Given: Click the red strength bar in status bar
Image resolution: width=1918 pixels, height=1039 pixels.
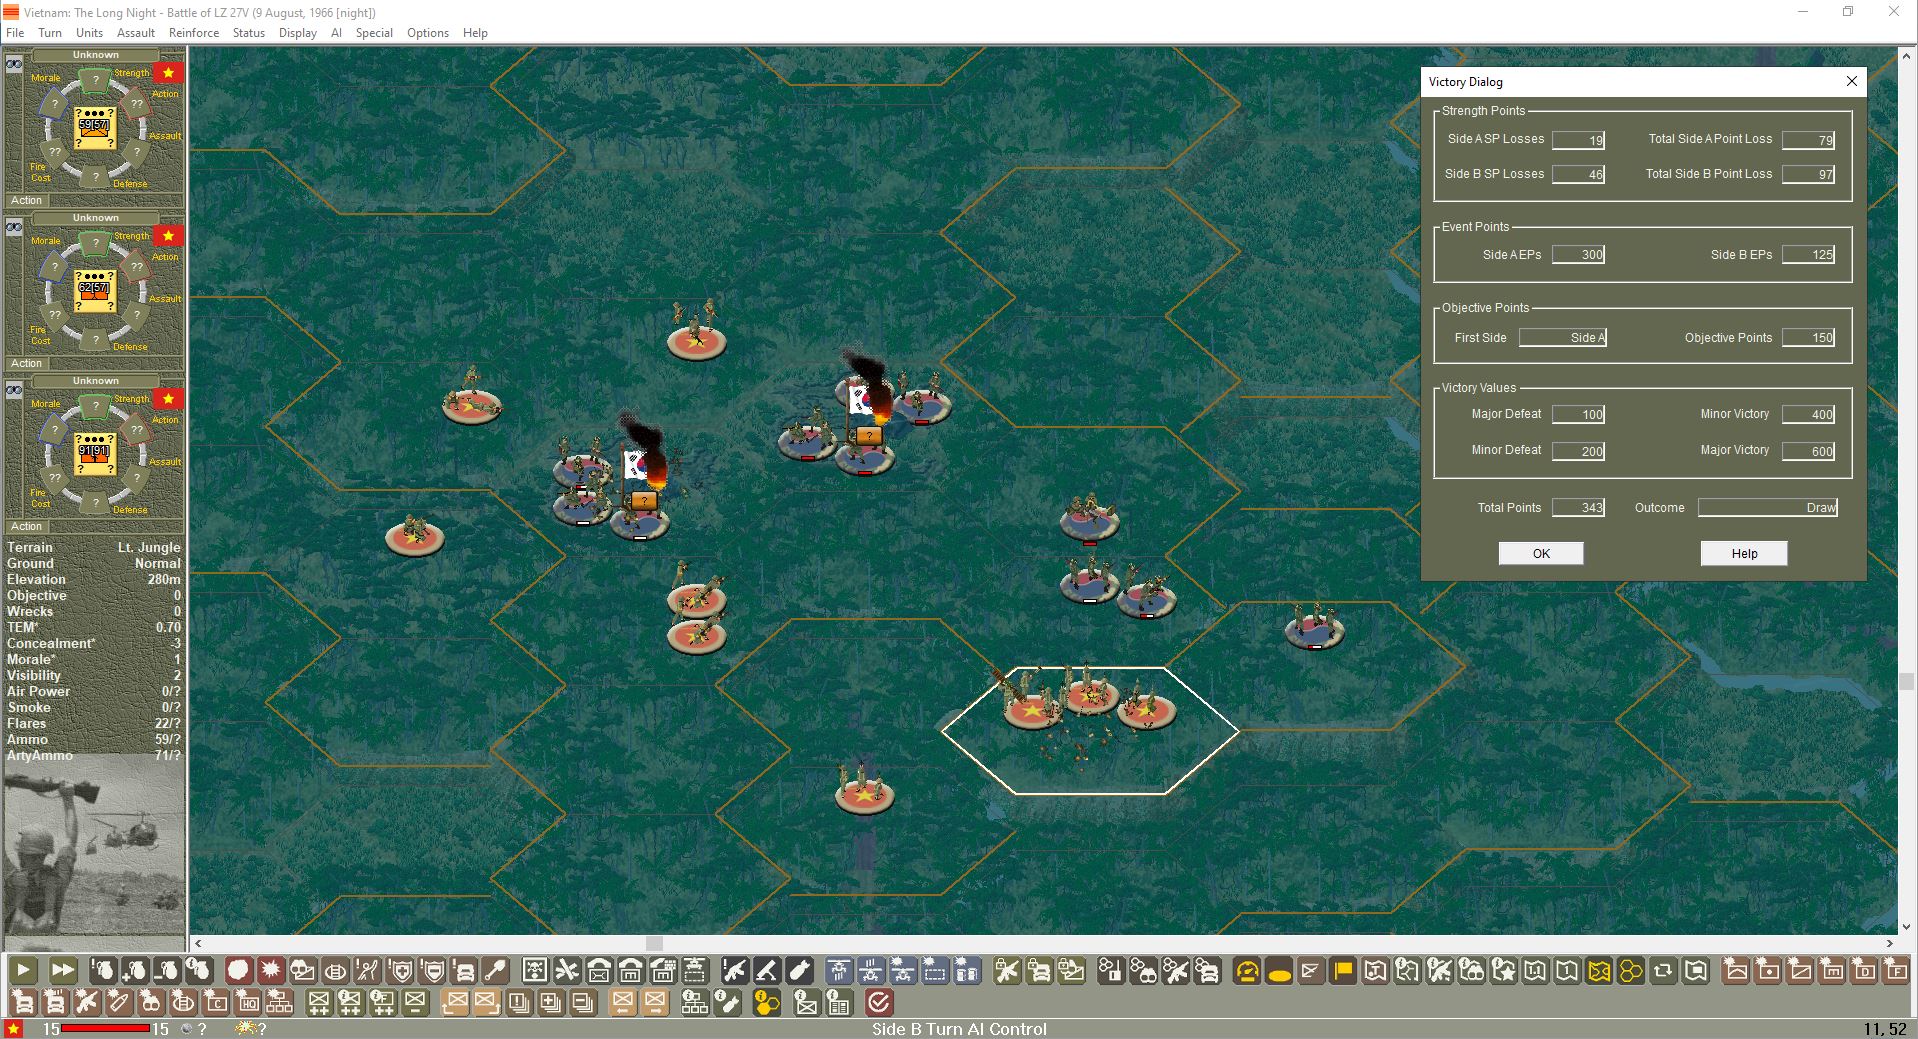Looking at the screenshot, I should tap(105, 1028).
